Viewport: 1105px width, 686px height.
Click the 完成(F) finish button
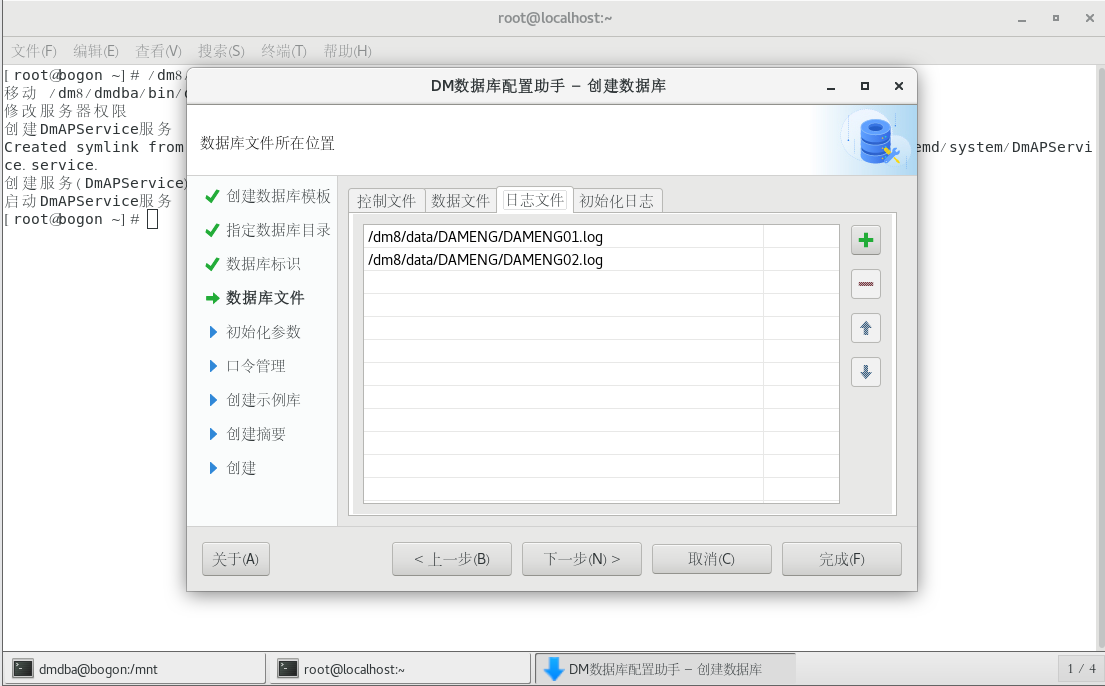(x=841, y=559)
